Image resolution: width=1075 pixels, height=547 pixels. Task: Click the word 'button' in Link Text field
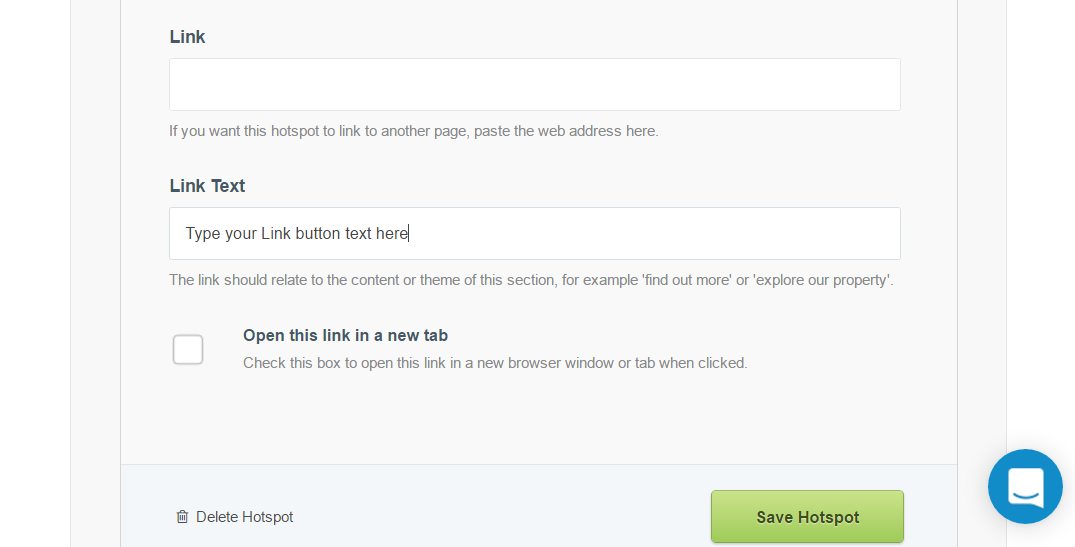click(x=318, y=234)
